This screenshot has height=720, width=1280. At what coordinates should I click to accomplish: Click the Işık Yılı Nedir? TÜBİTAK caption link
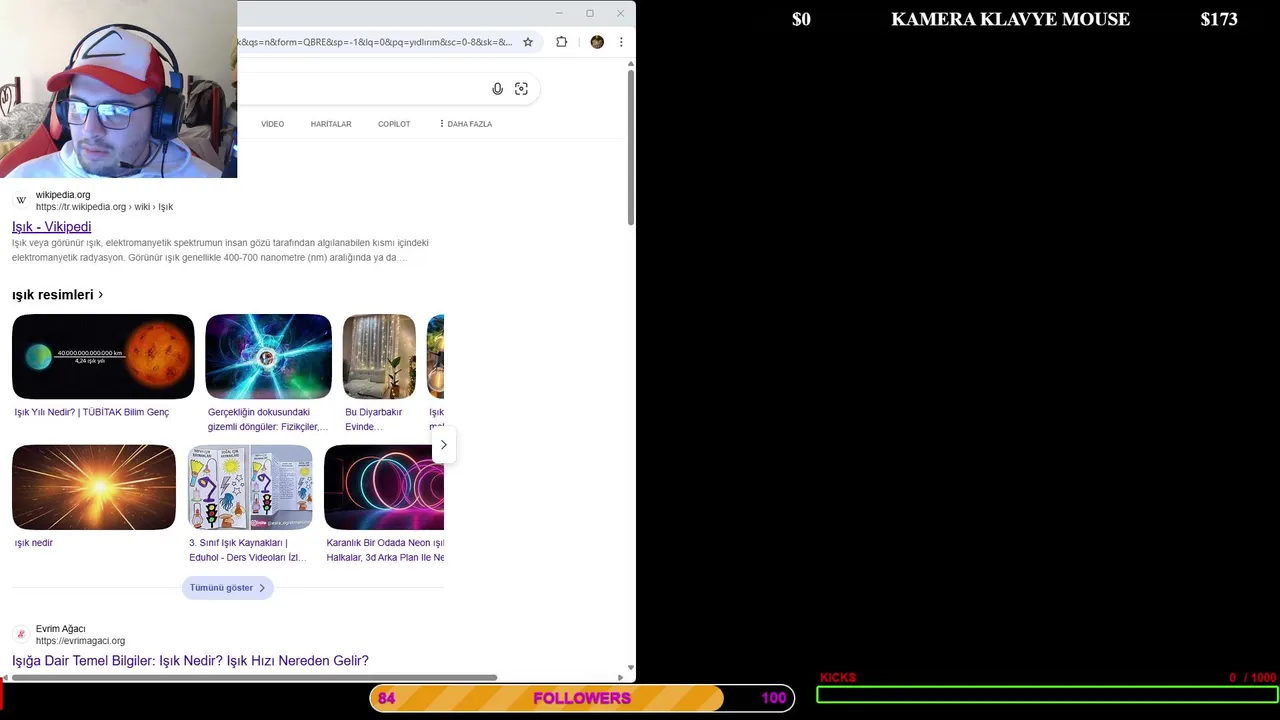[91, 412]
